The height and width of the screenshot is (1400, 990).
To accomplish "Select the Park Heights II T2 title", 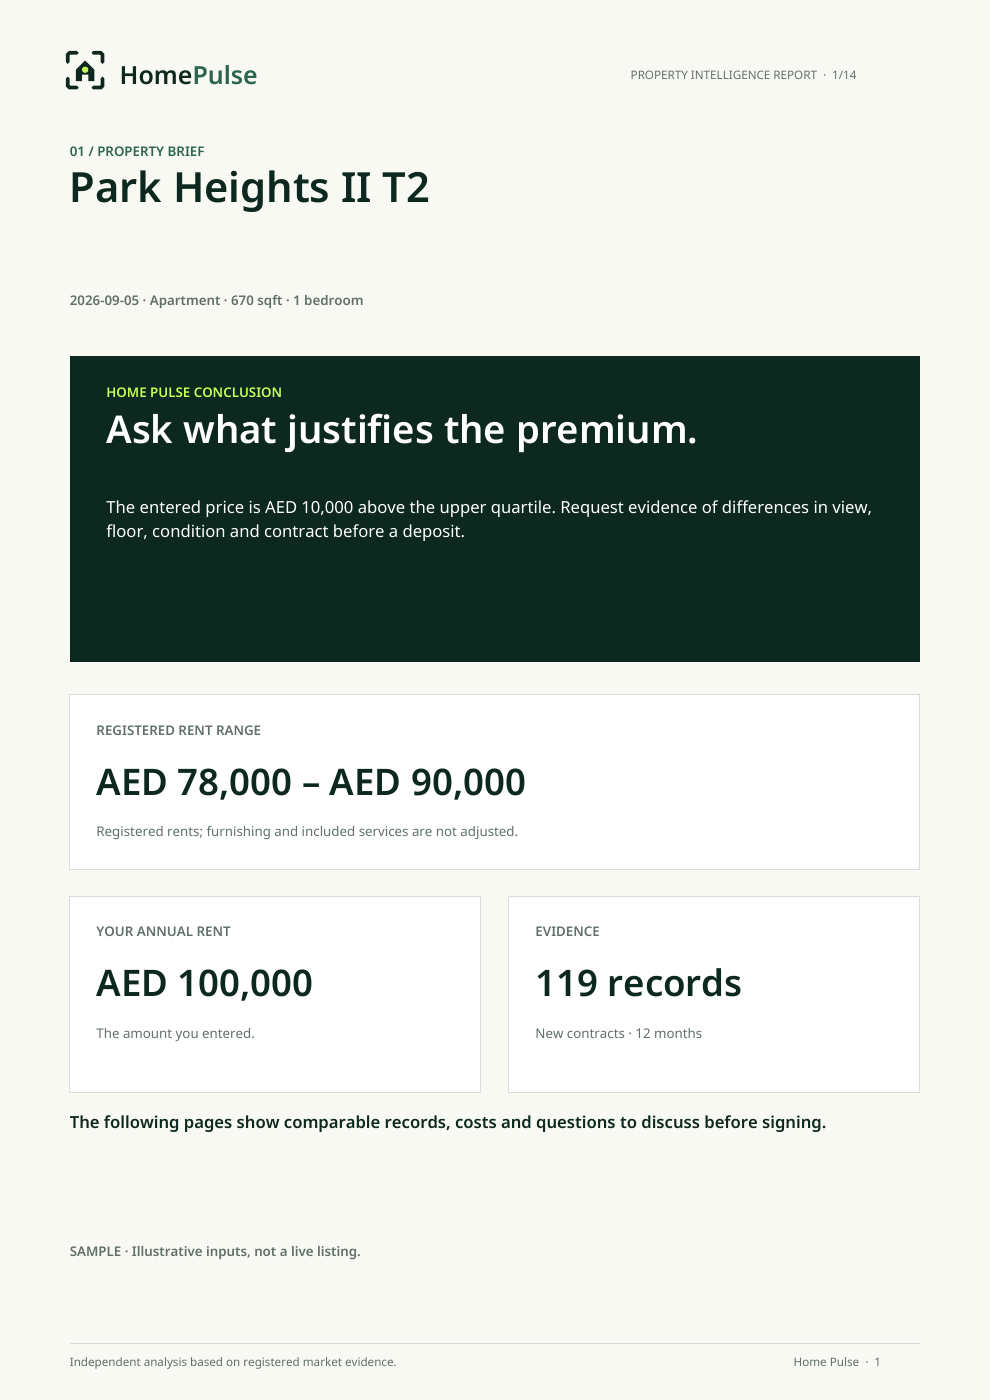I will [x=249, y=188].
